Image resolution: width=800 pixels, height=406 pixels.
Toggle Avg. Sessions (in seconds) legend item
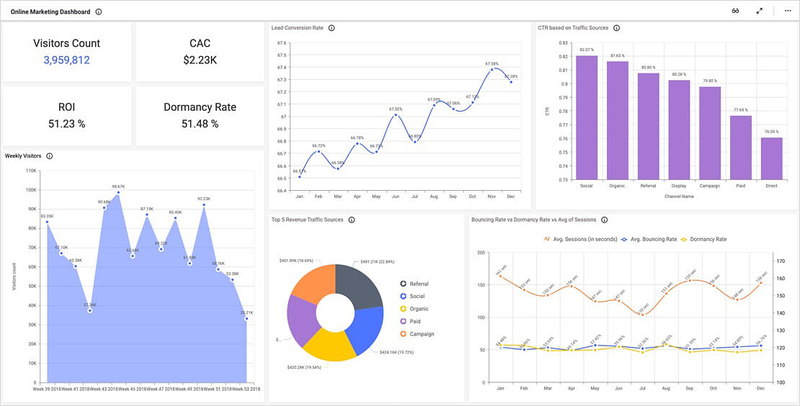pyautogui.click(x=581, y=239)
